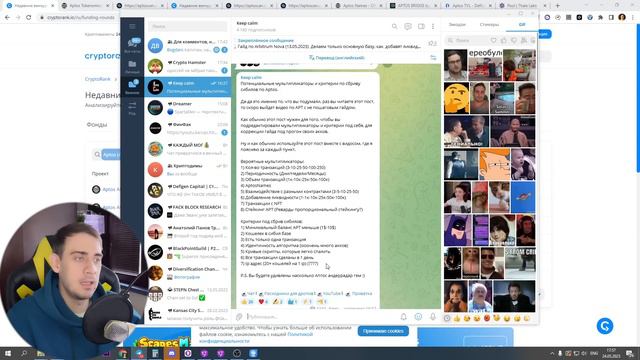Click the Telegram chat list search field

187,27
